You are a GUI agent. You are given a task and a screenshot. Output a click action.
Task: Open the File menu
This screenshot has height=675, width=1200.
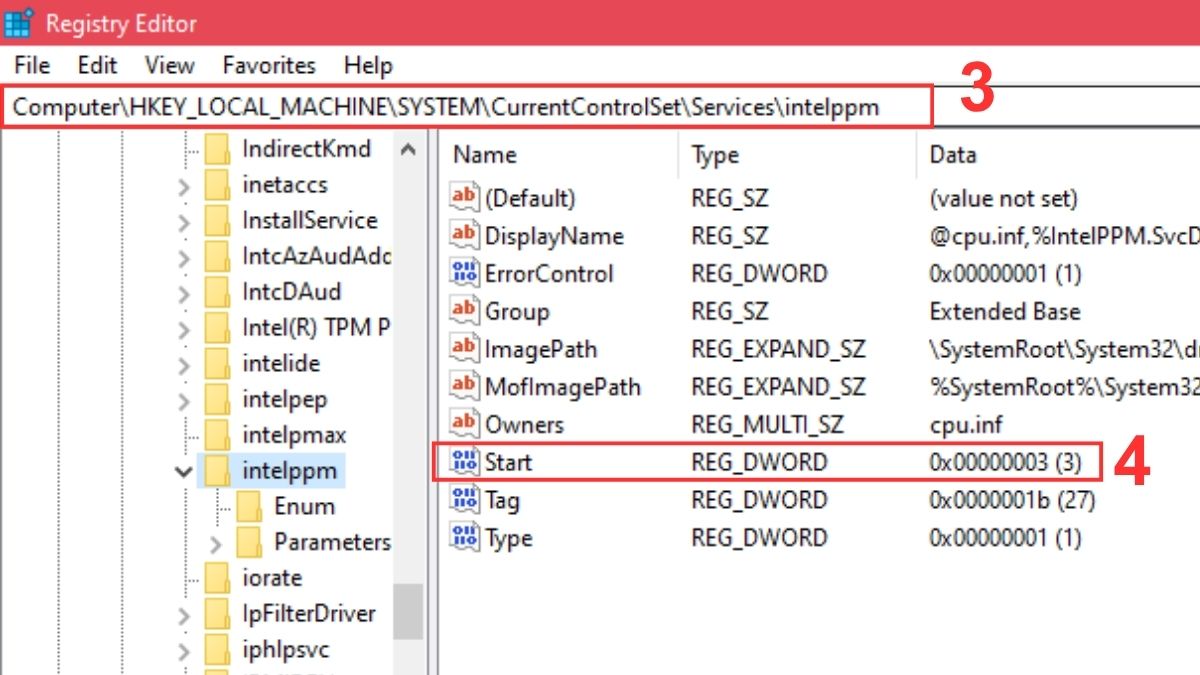coord(32,66)
